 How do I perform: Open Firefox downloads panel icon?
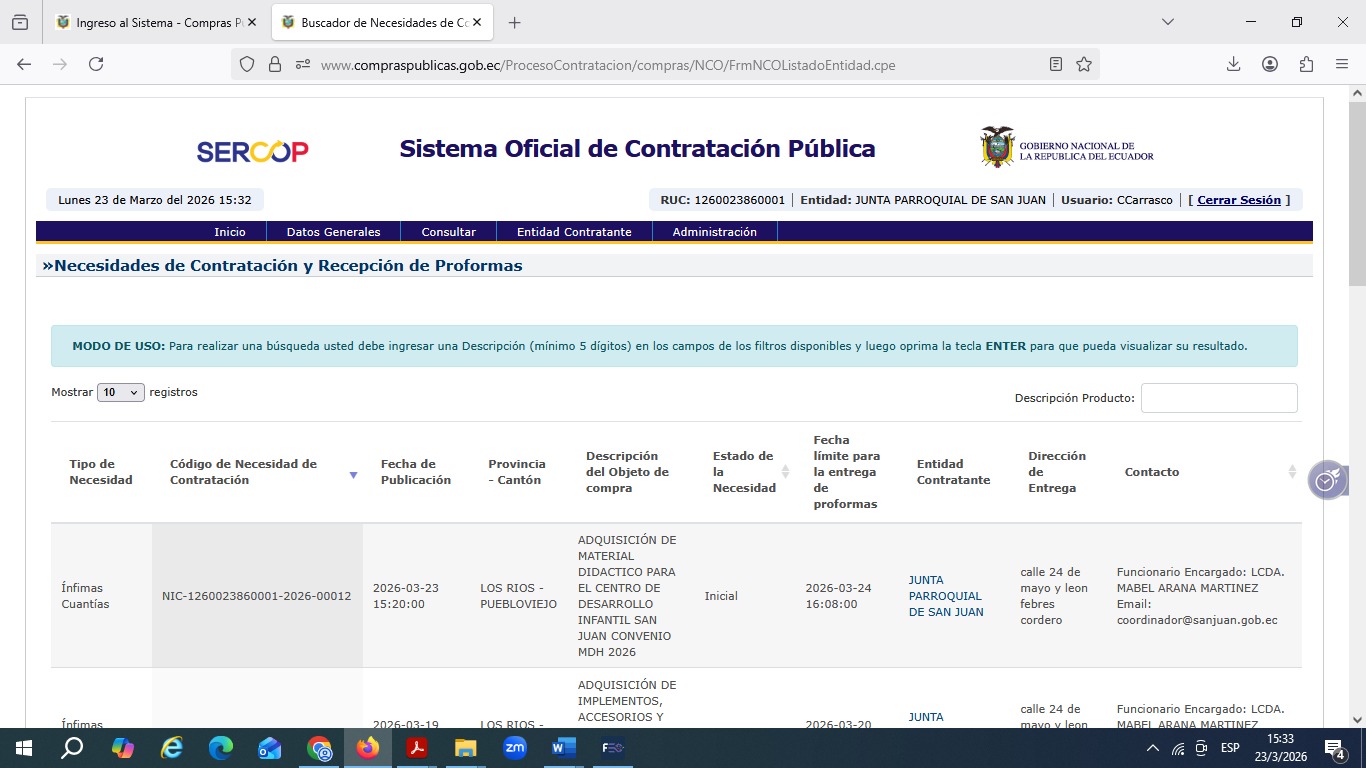[x=1234, y=64]
